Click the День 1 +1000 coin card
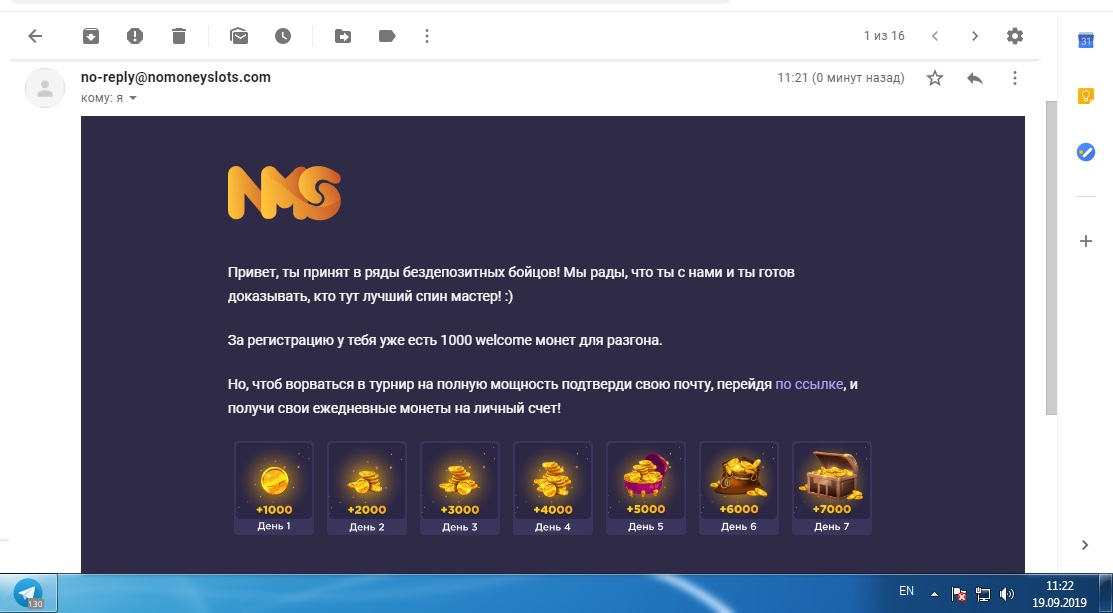 [274, 487]
